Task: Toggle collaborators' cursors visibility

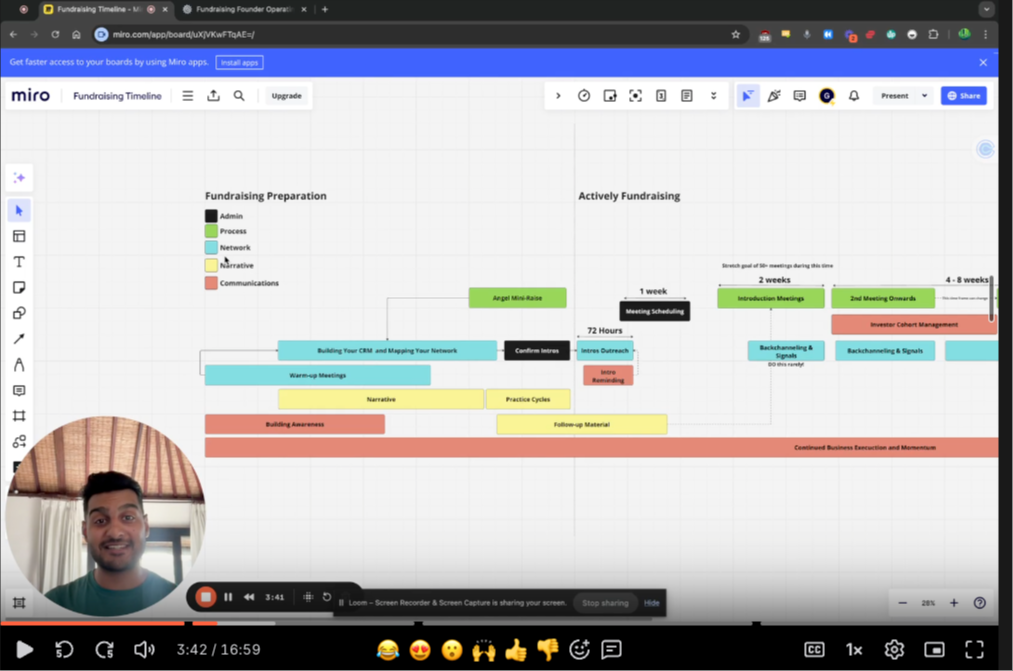Action: (747, 96)
